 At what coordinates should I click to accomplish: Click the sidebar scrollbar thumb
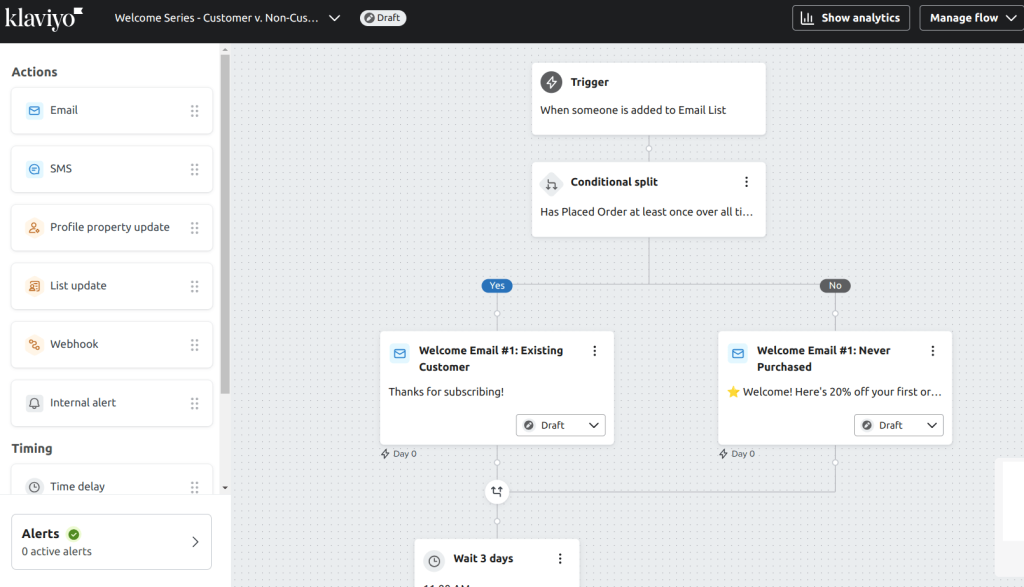tap(225, 224)
